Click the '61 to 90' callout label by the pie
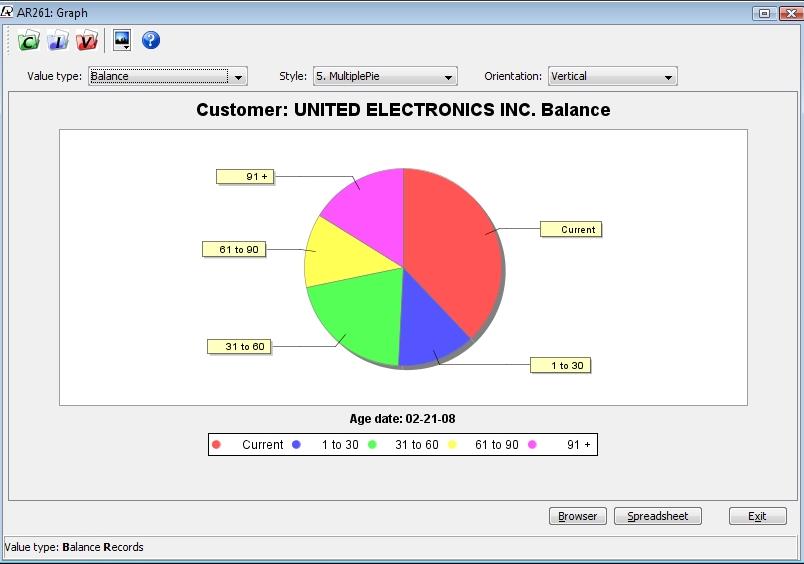 point(234,250)
